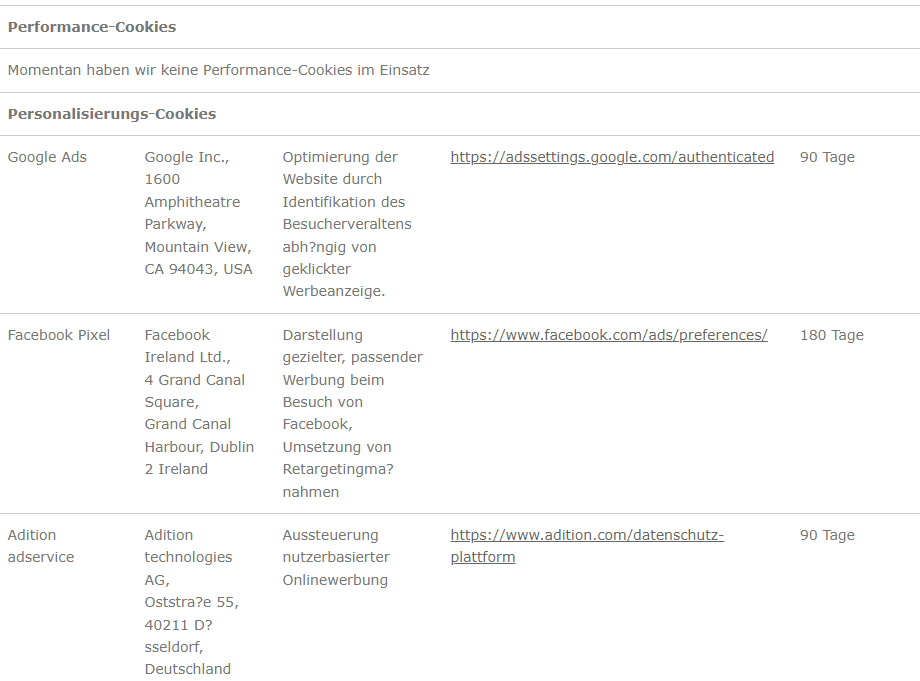
Task: Click the 'Momentan haben wir keine Performance-Cookies' notice
Action: (219, 70)
